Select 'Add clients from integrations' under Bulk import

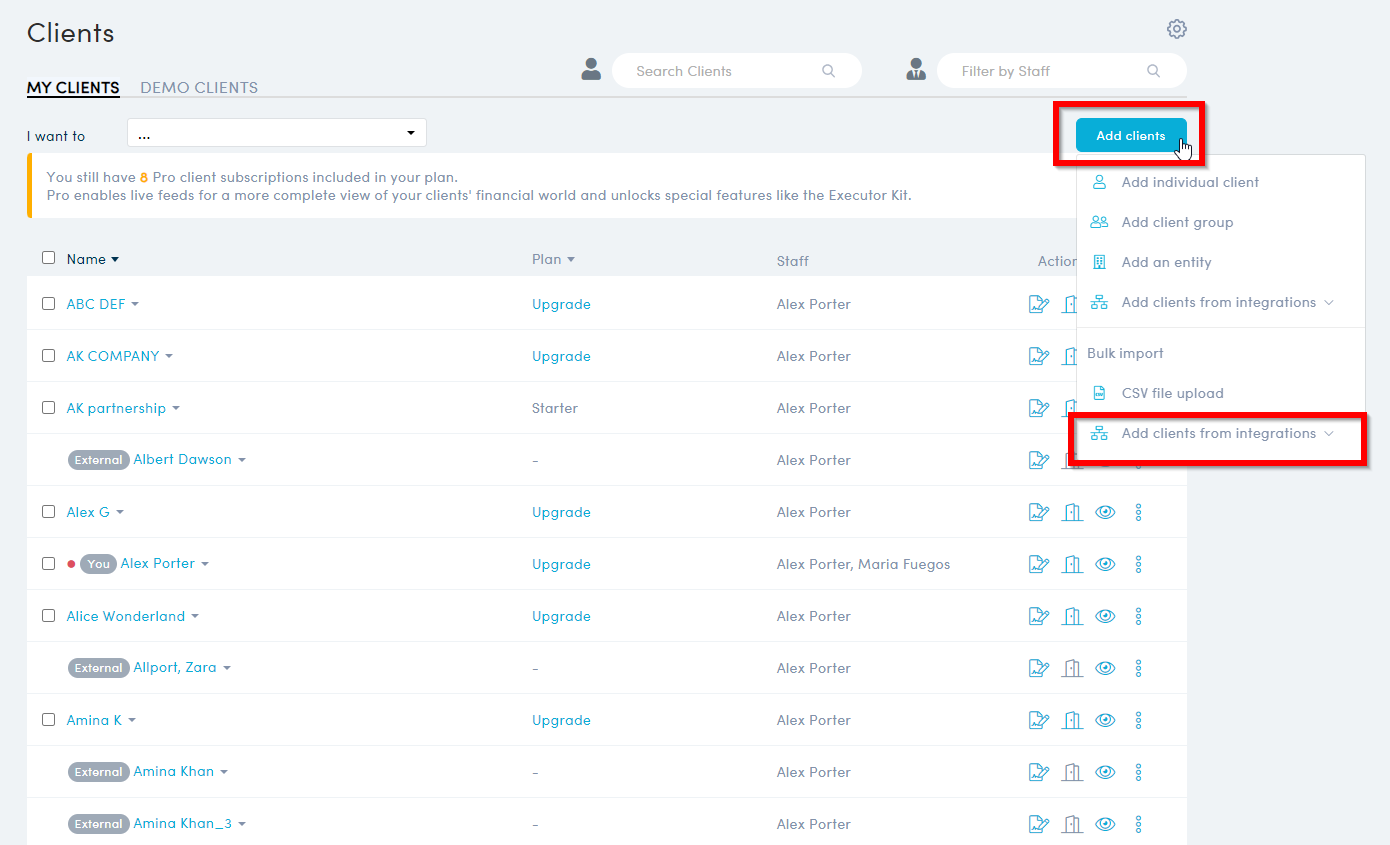(x=1221, y=433)
